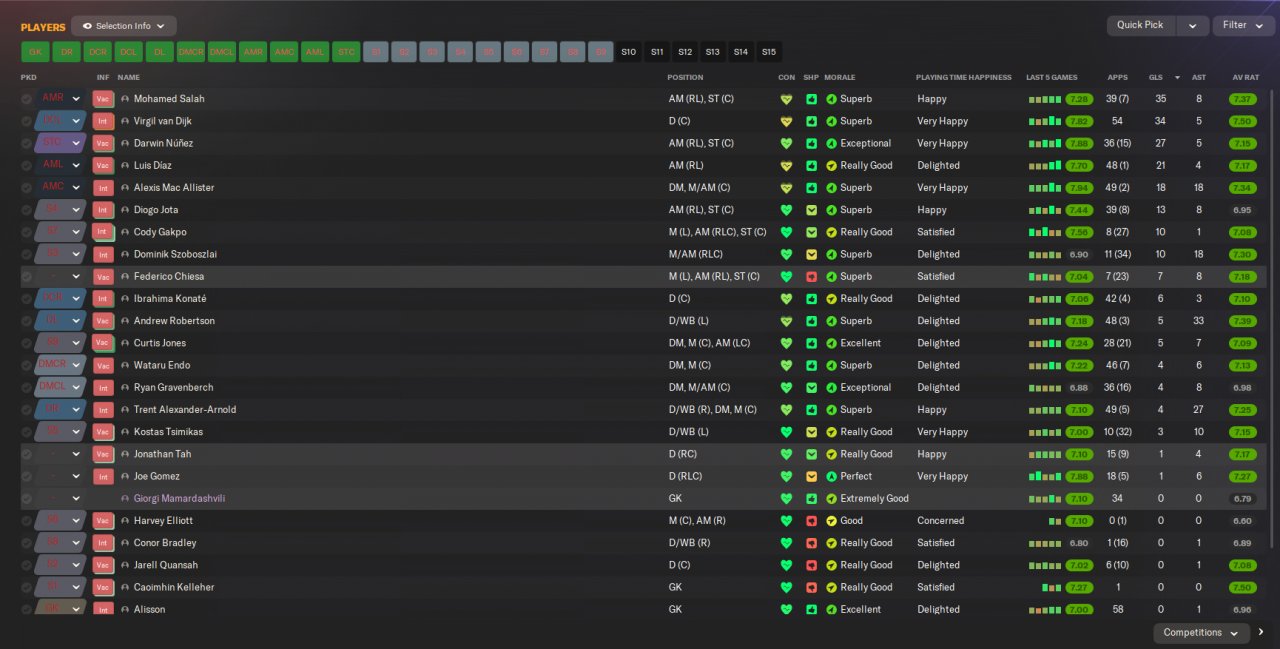
Task: Open the Filter dropdown
Action: 1243,26
